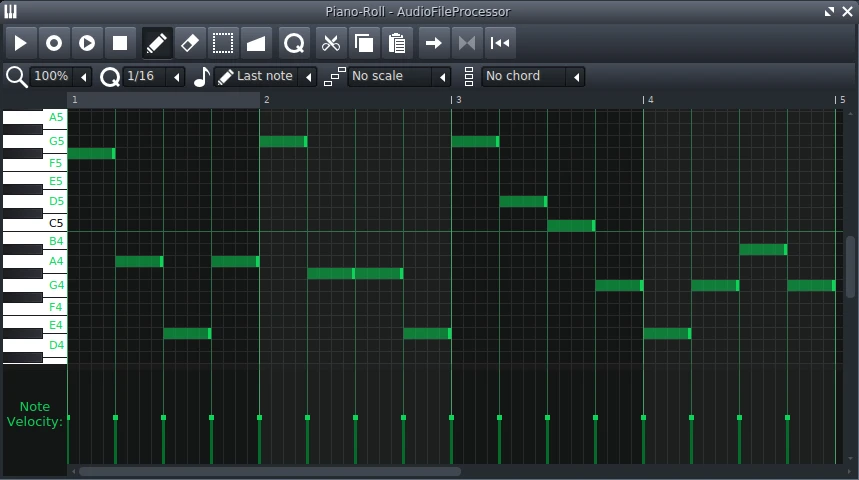Click the return-to-start playback position button
The height and width of the screenshot is (480, 859).
pyautogui.click(x=500, y=43)
